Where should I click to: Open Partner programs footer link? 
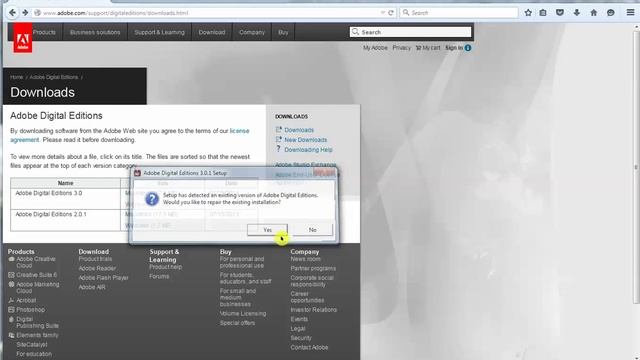click(313, 268)
